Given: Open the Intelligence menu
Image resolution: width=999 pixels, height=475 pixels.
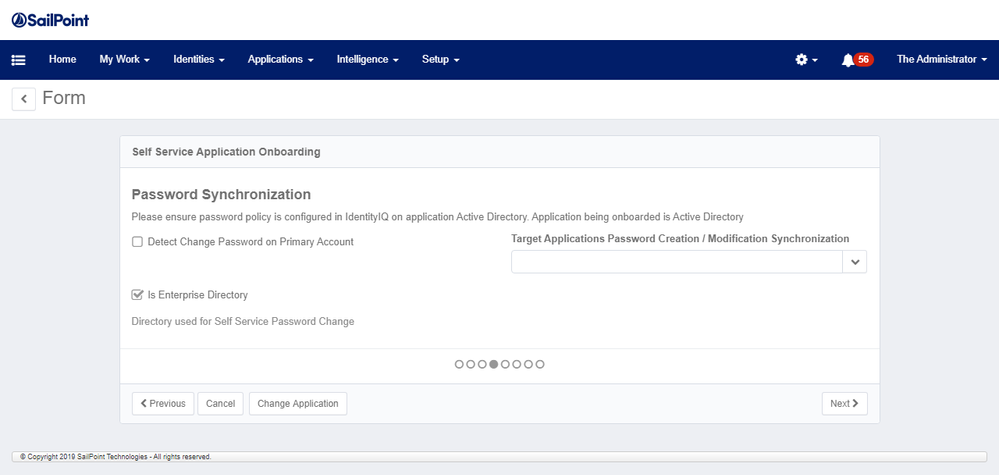Looking at the screenshot, I should (x=367, y=60).
